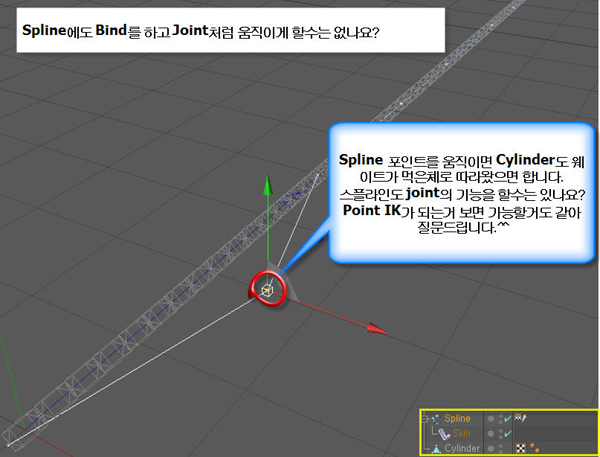Select the Cylinder's orange point-selection tag

click(x=535, y=449)
